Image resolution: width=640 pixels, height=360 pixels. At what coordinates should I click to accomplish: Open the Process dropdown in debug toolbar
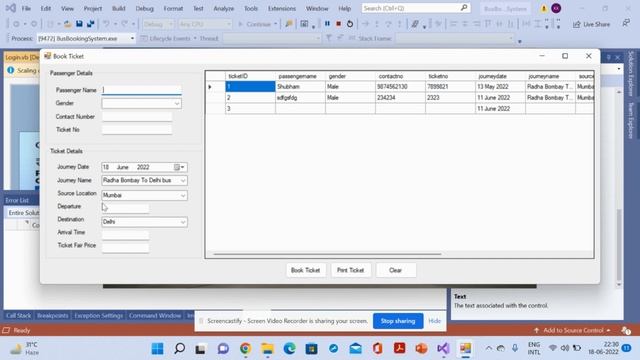tap(132, 38)
